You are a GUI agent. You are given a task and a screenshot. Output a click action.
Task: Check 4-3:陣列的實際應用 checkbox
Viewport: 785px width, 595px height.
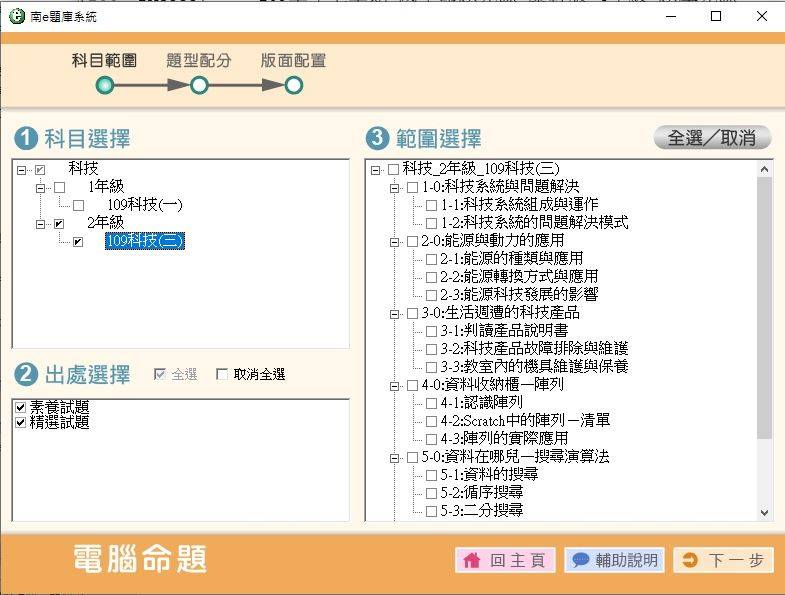pos(432,439)
